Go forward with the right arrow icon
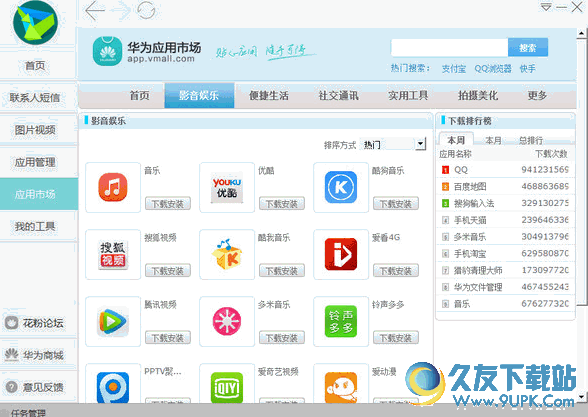 [x=120, y=10]
